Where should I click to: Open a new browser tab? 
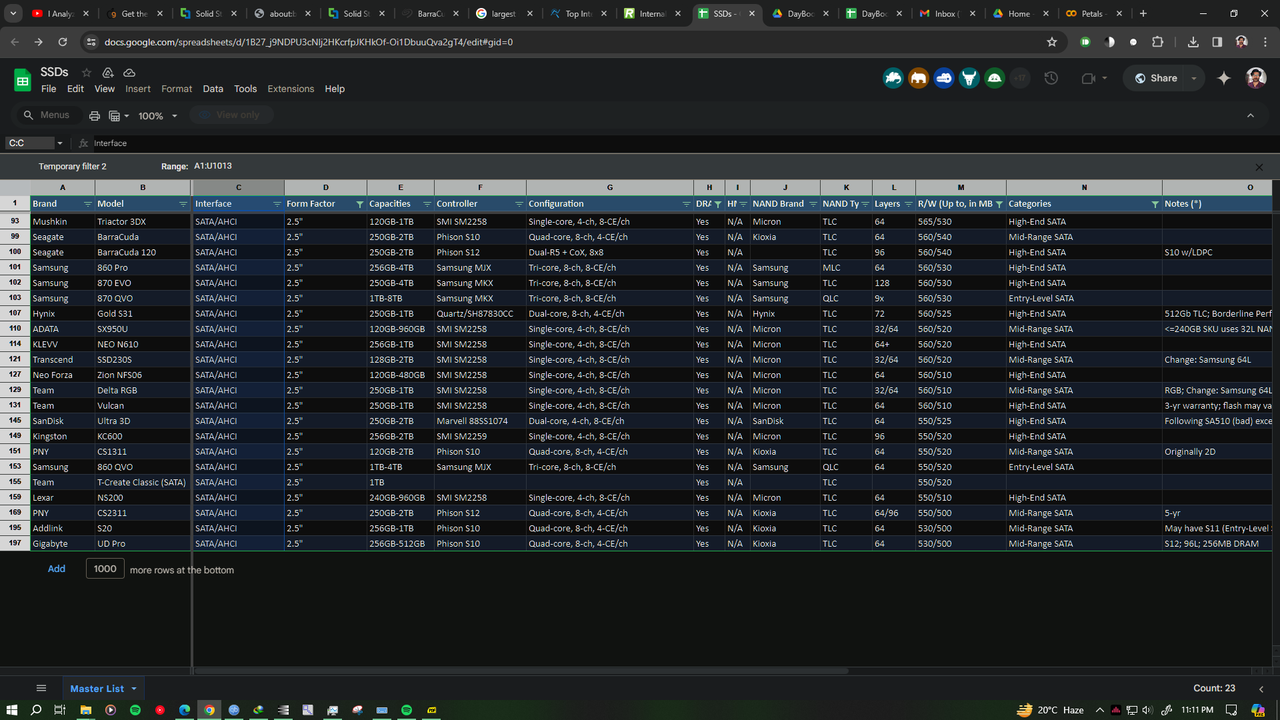(x=1143, y=14)
